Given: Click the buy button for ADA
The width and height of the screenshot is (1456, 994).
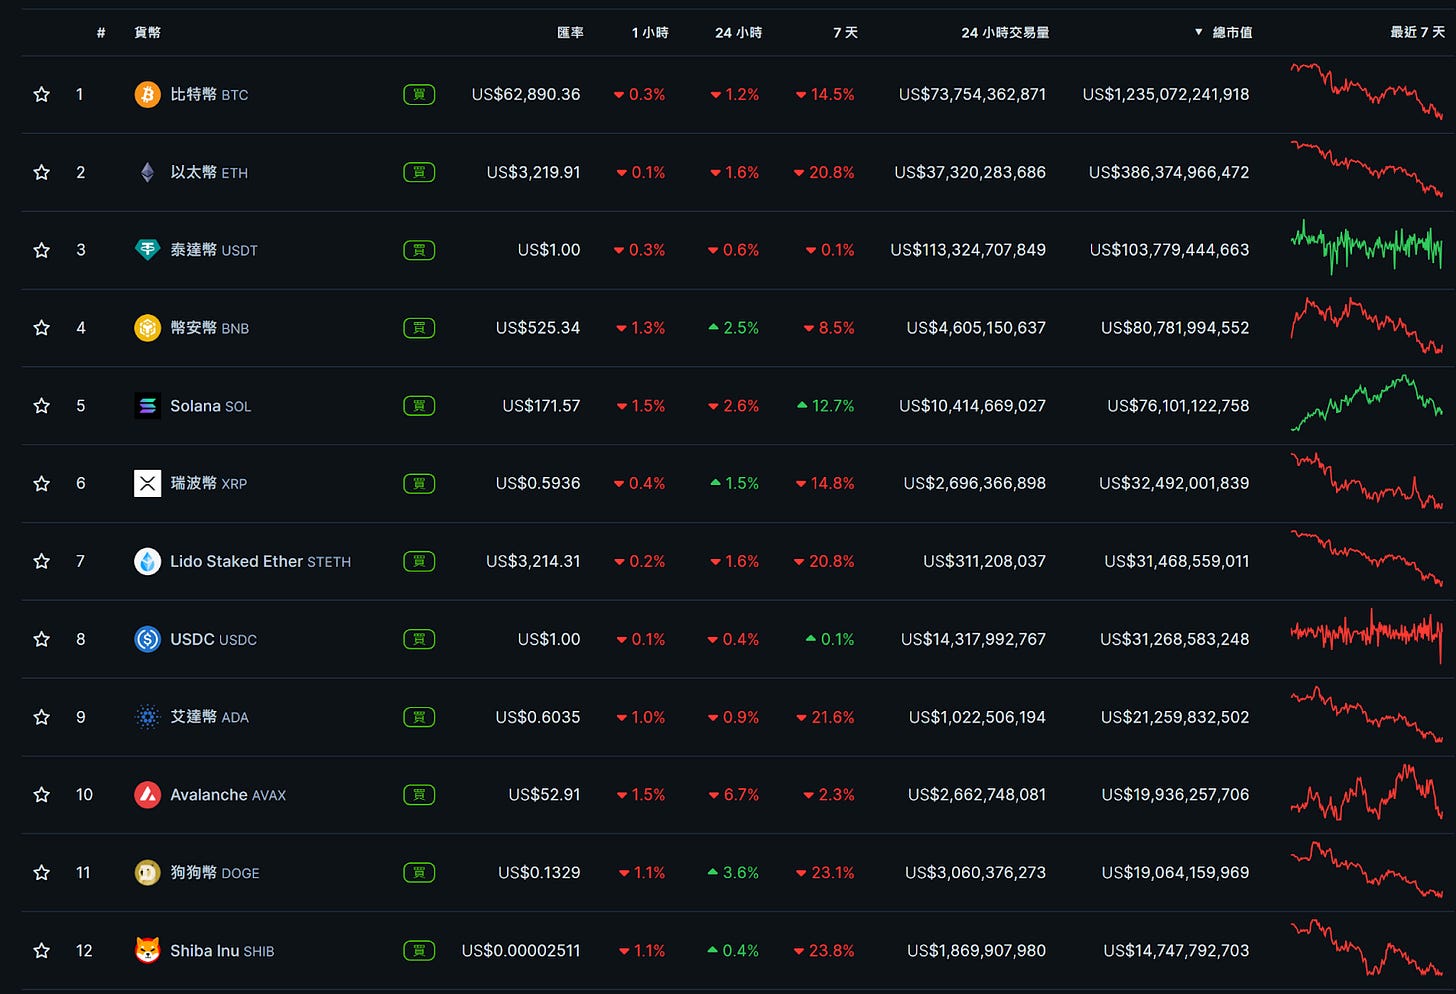Looking at the screenshot, I should (419, 717).
